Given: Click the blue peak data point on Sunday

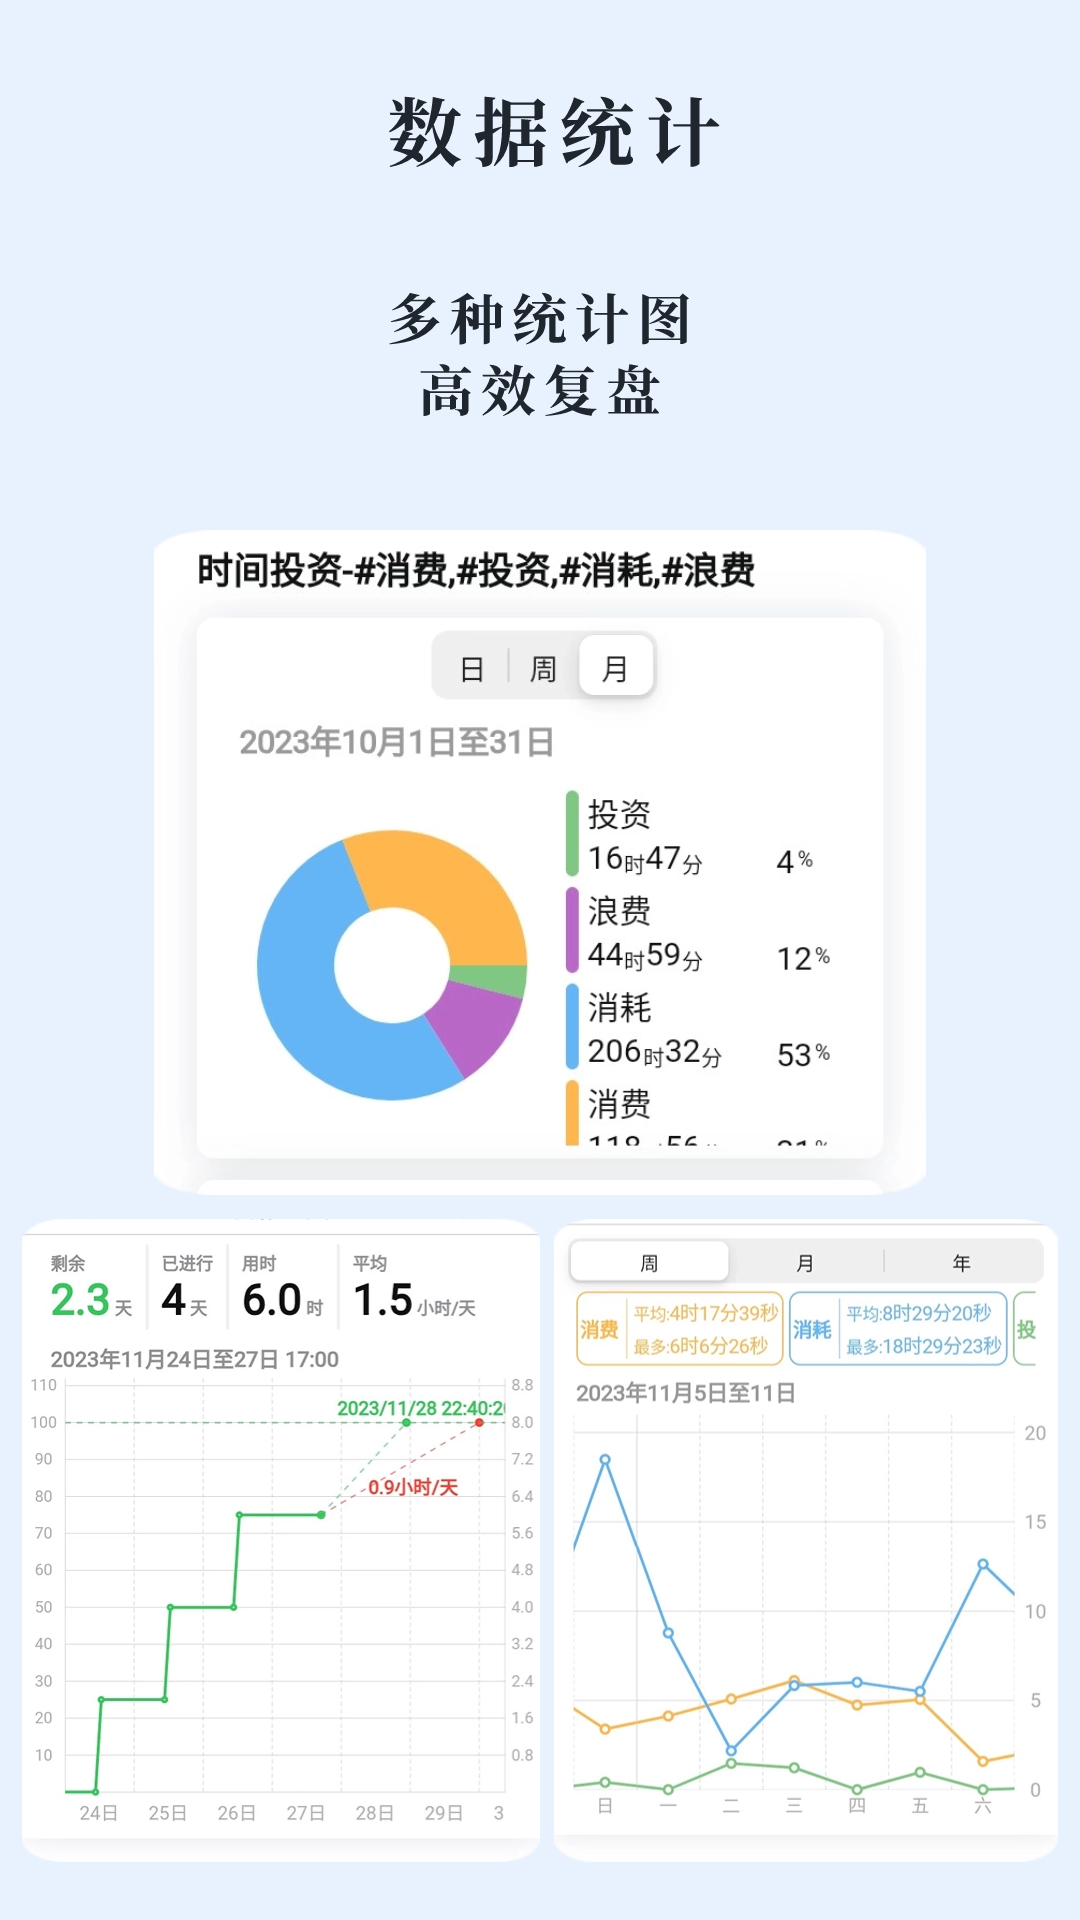Looking at the screenshot, I should point(605,1460).
